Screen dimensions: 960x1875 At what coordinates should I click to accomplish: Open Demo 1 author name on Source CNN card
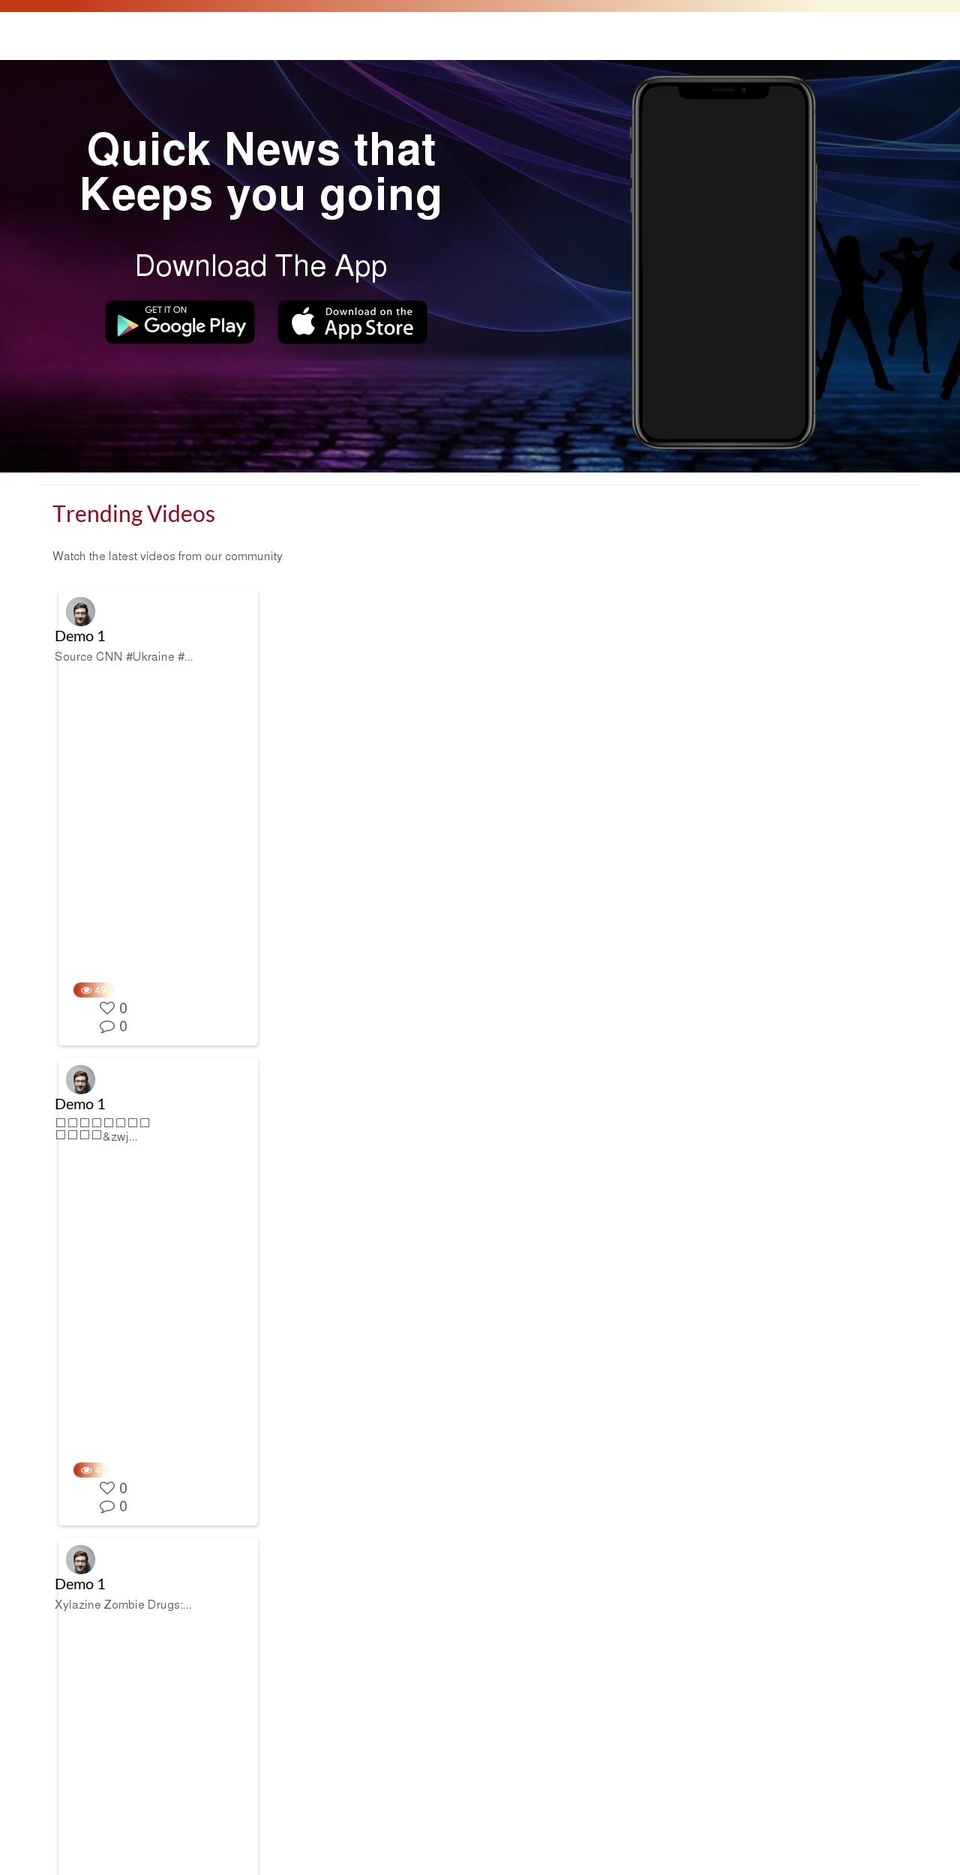(80, 636)
